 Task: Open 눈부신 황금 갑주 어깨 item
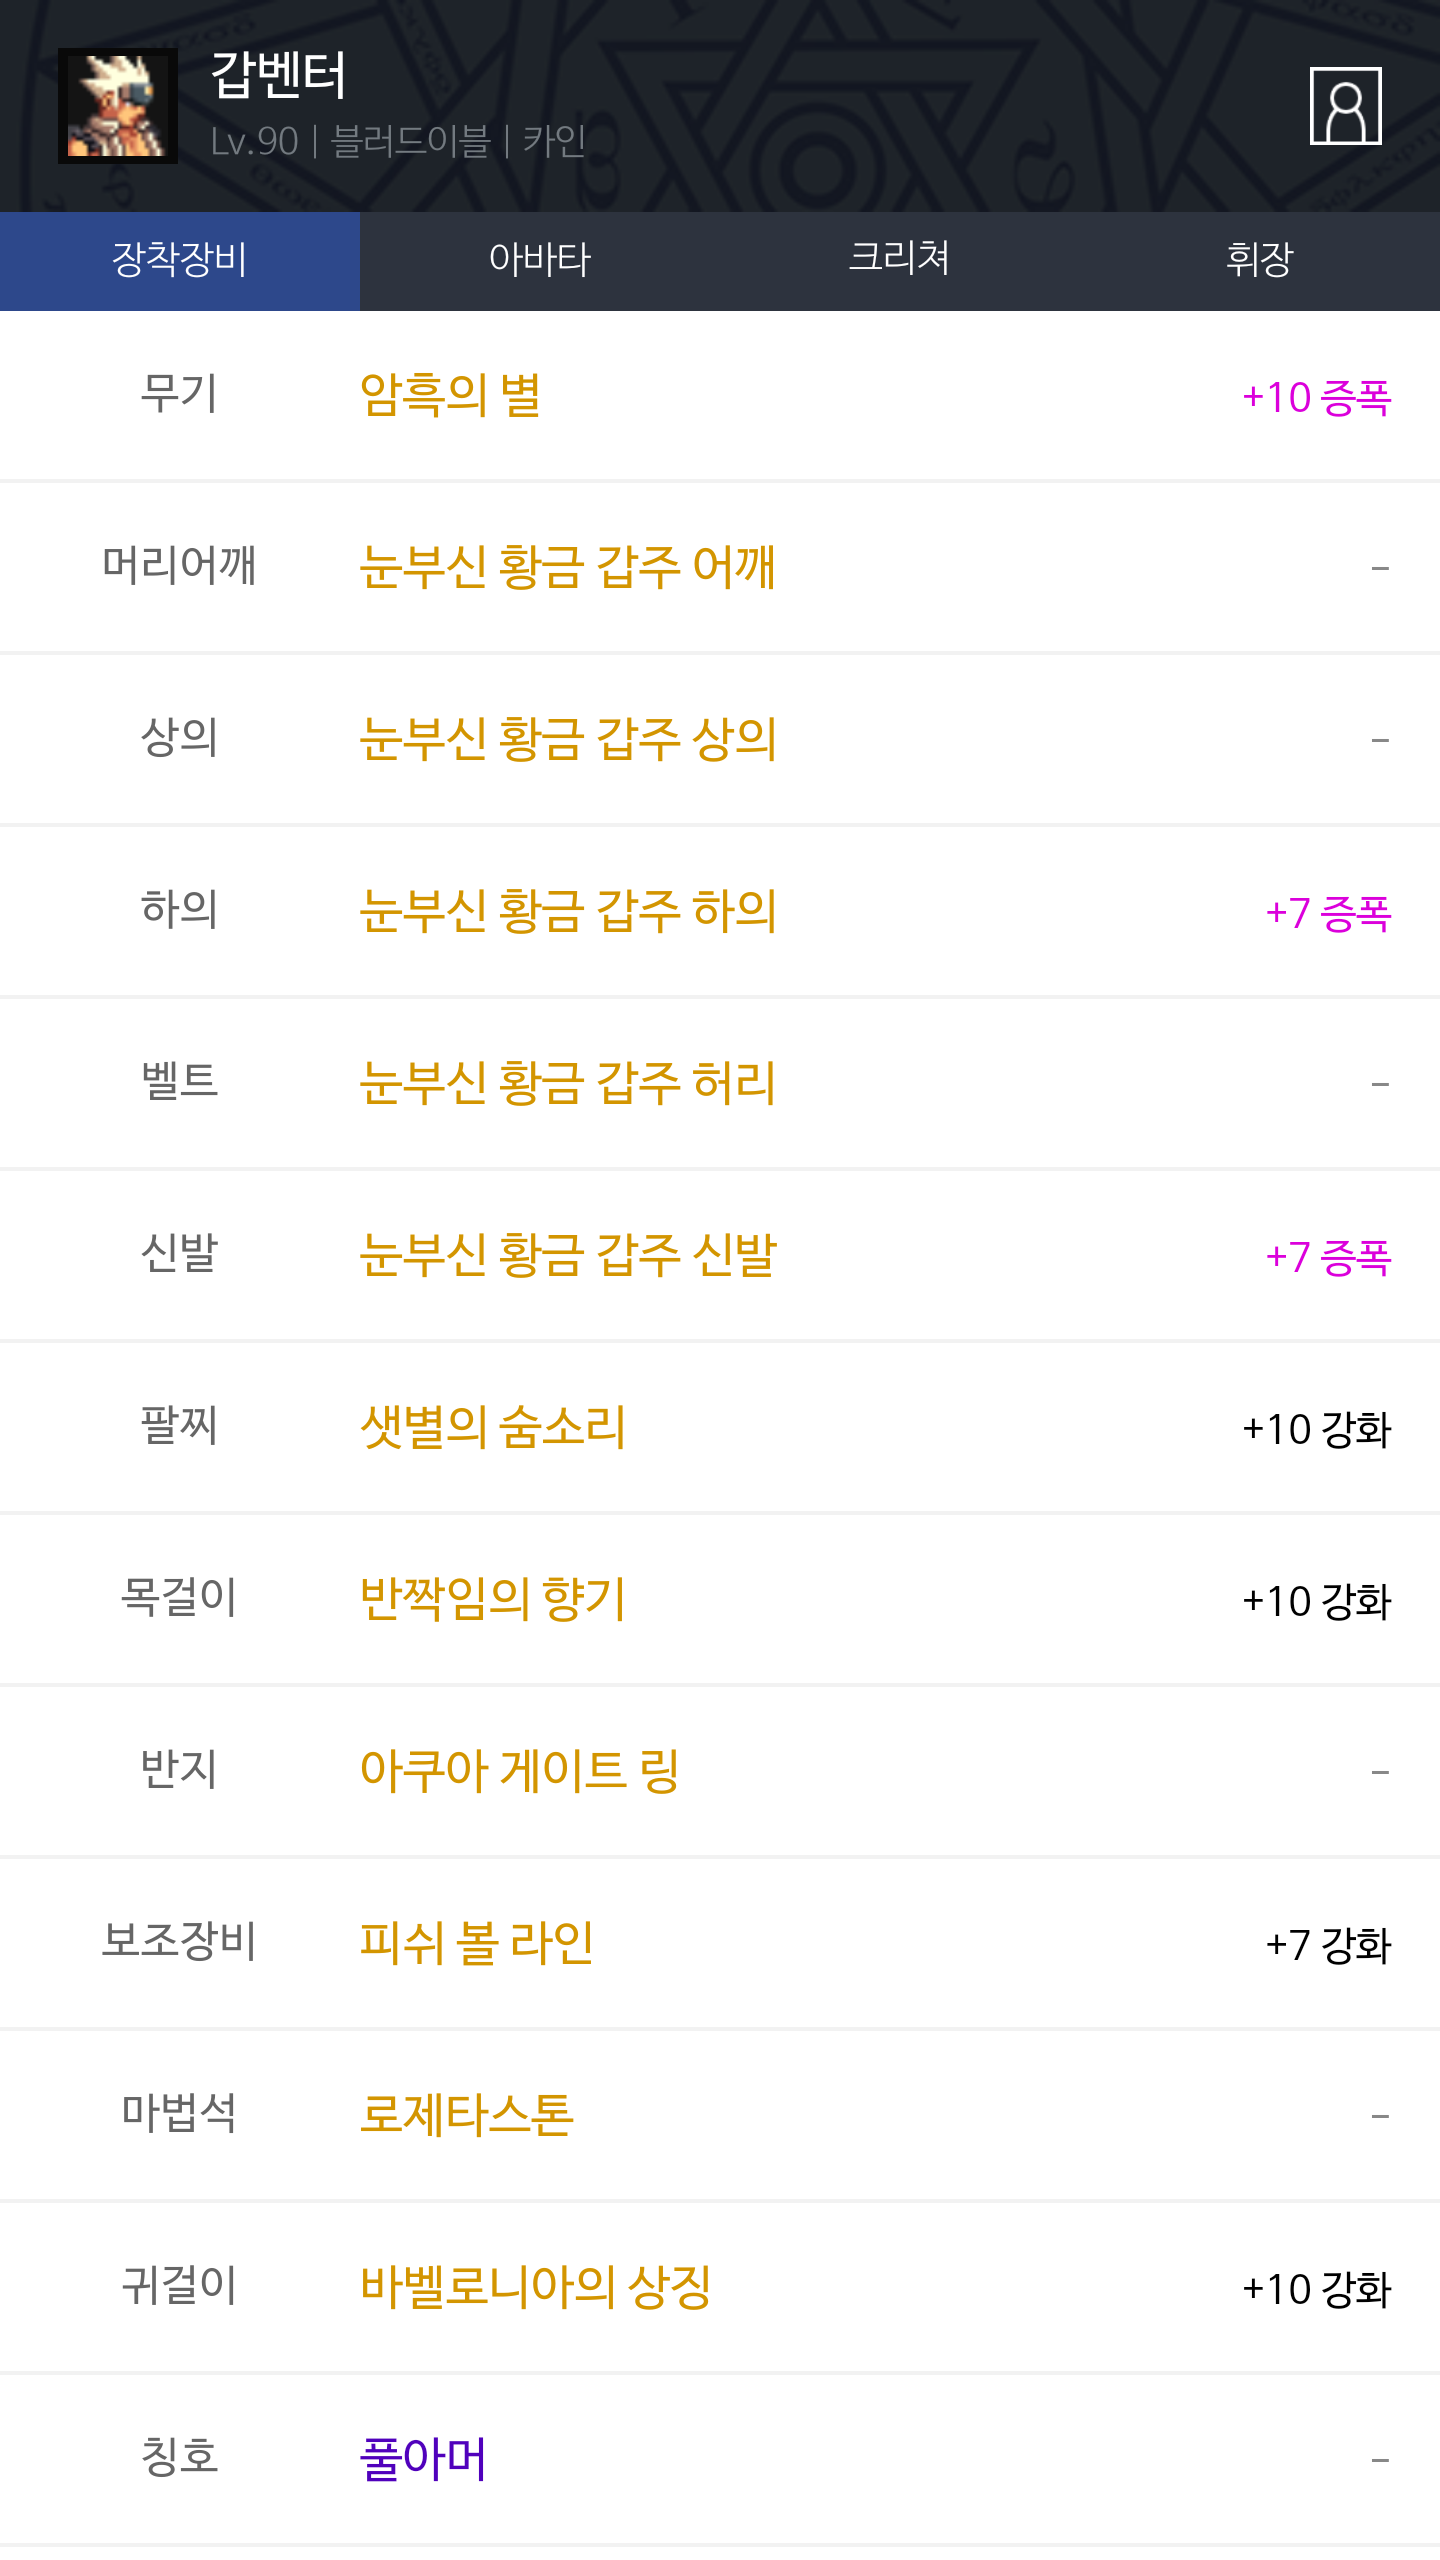[x=567, y=567]
